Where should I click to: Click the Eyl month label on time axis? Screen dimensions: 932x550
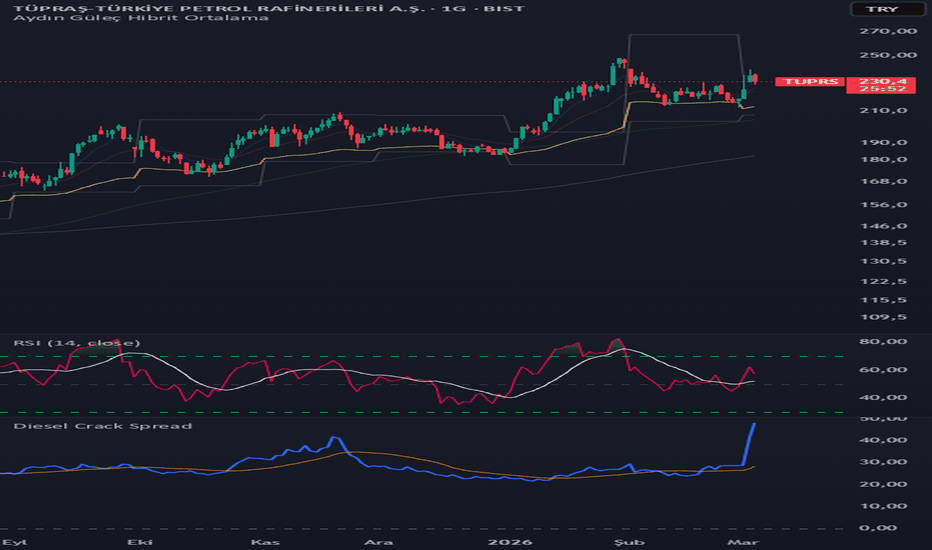point(14,542)
